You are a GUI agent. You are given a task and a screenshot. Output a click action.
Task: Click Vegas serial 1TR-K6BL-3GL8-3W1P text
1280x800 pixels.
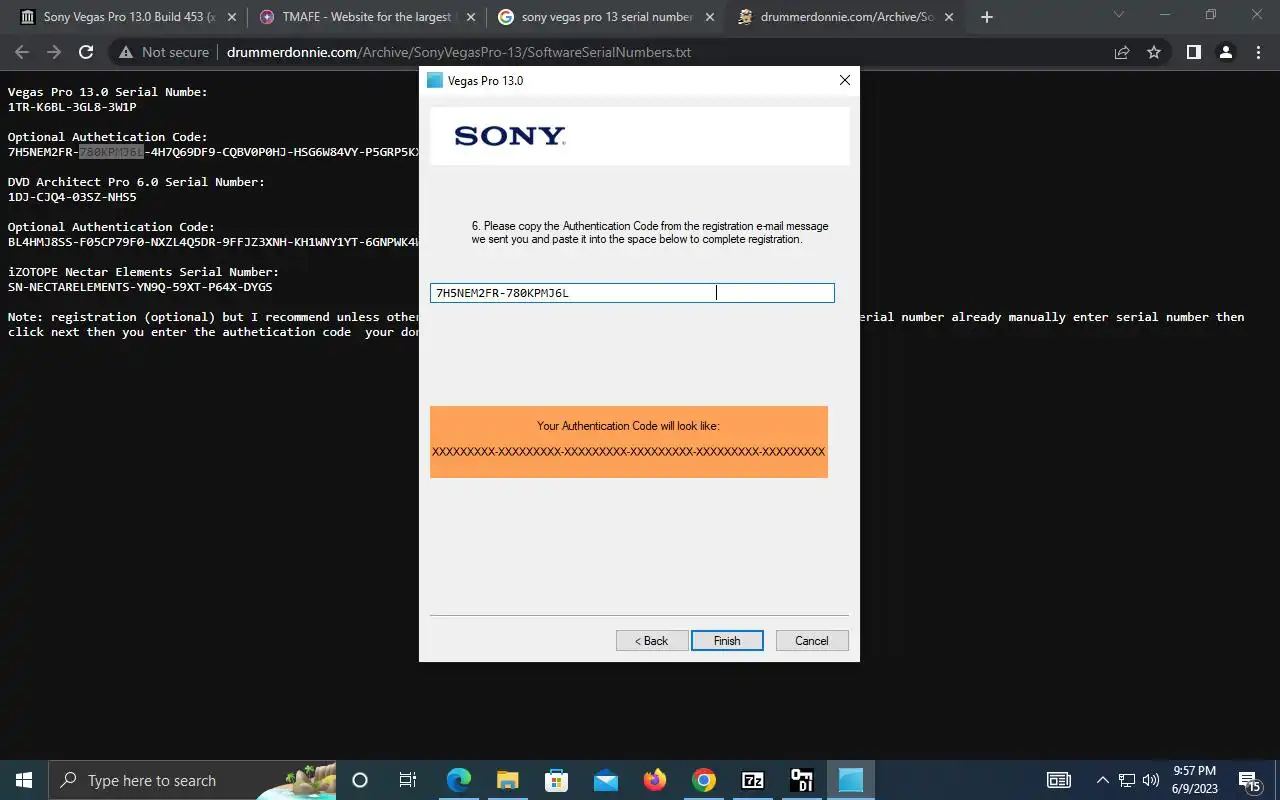pyautogui.click(x=72, y=107)
